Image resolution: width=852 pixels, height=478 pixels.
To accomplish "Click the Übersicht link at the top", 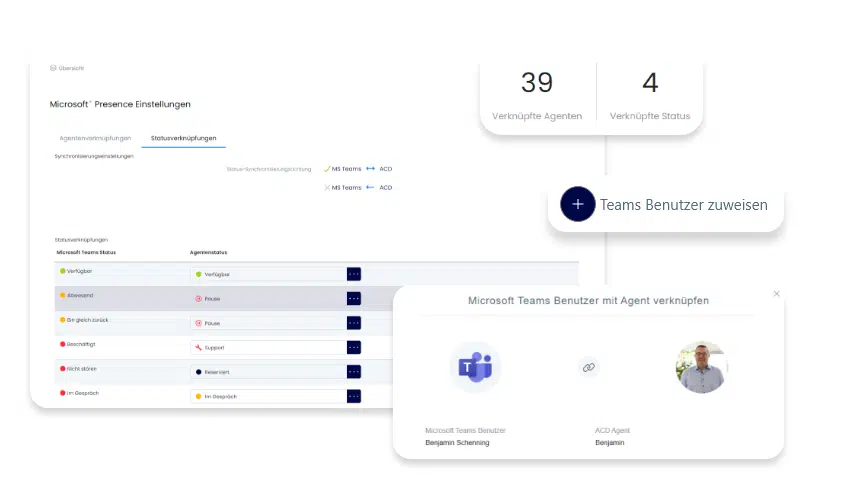I will (x=68, y=68).
